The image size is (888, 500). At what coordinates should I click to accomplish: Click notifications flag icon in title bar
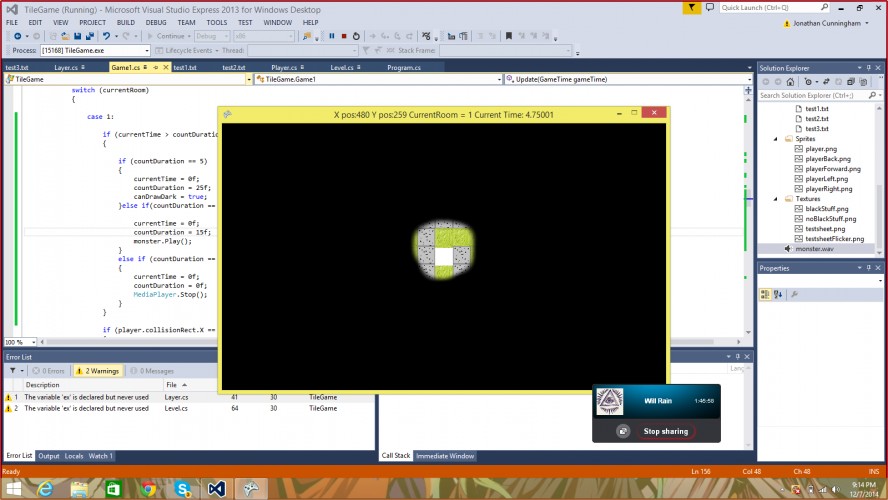pyautogui.click(x=691, y=8)
